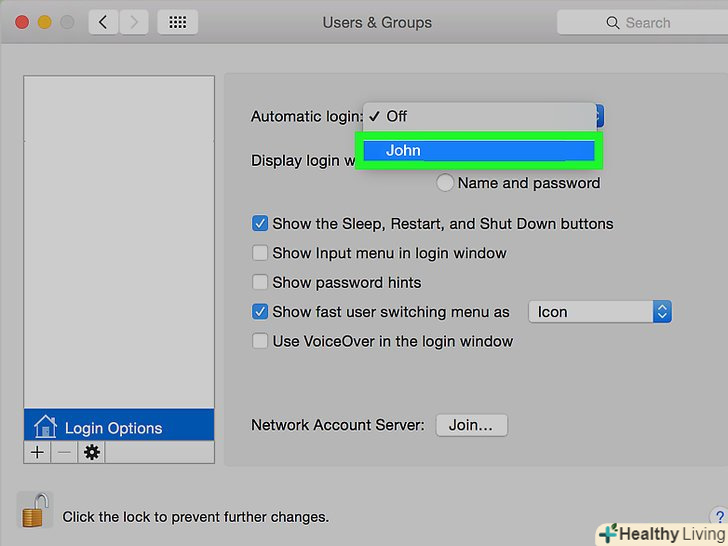This screenshot has height=546, width=728.
Task: Click the minus icon to remove user
Action: pos(64,452)
